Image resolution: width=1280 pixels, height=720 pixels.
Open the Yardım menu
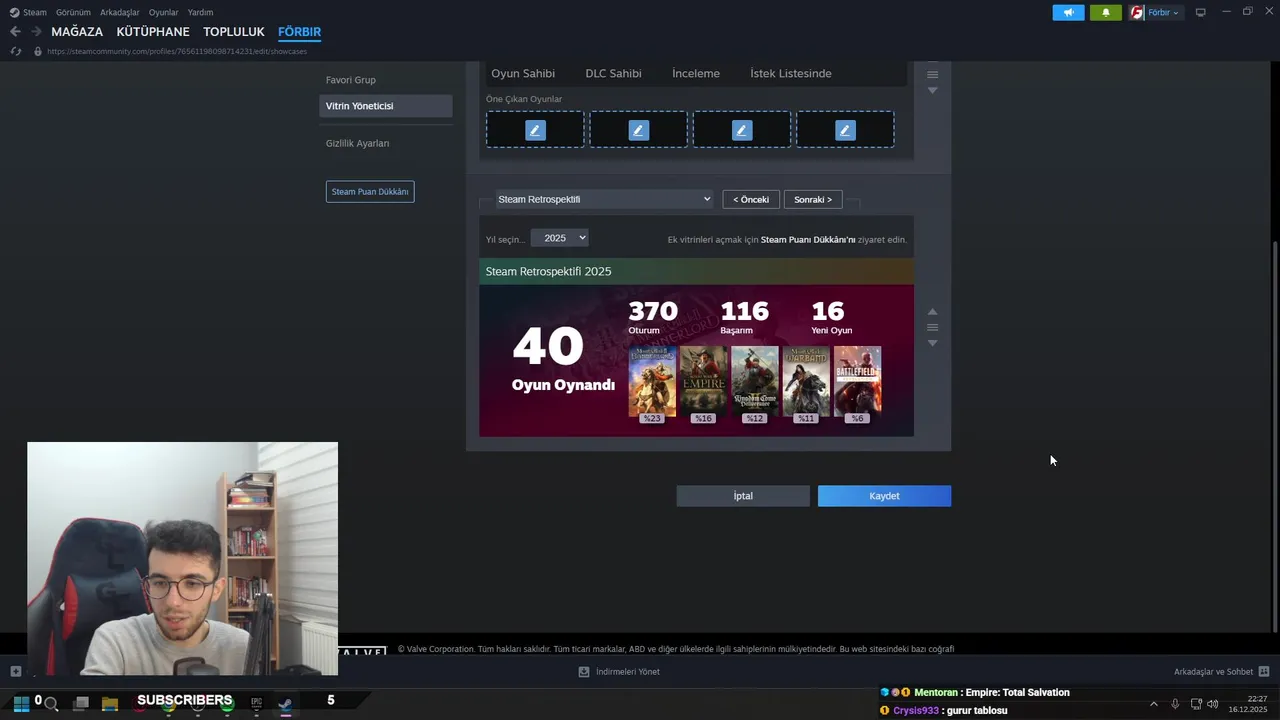(x=200, y=13)
